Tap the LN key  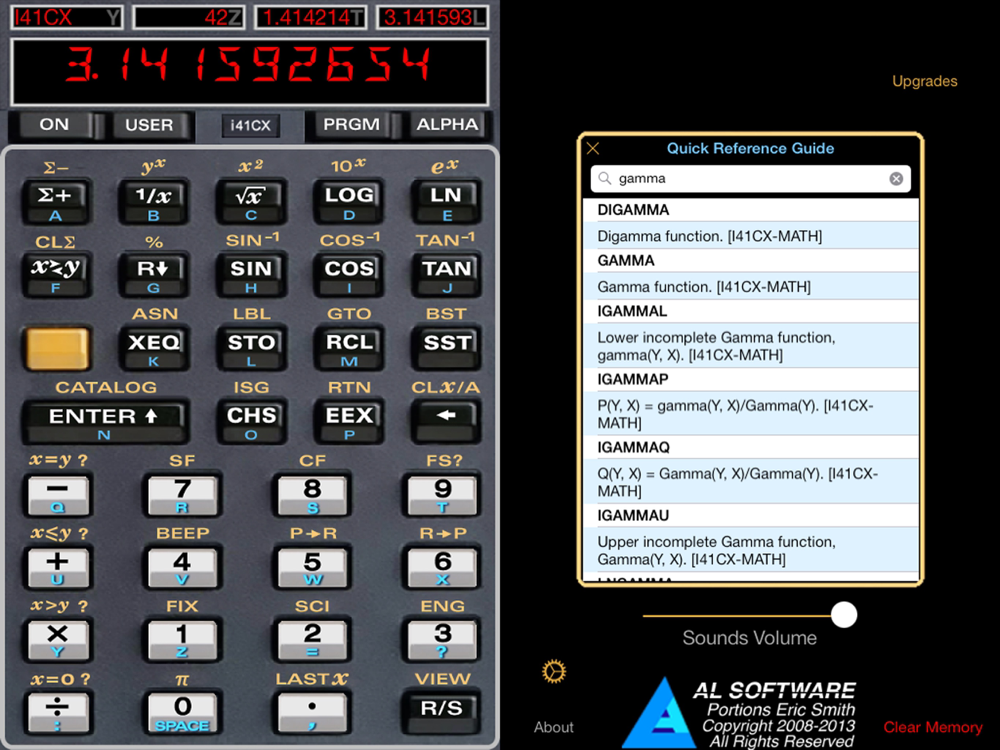446,201
